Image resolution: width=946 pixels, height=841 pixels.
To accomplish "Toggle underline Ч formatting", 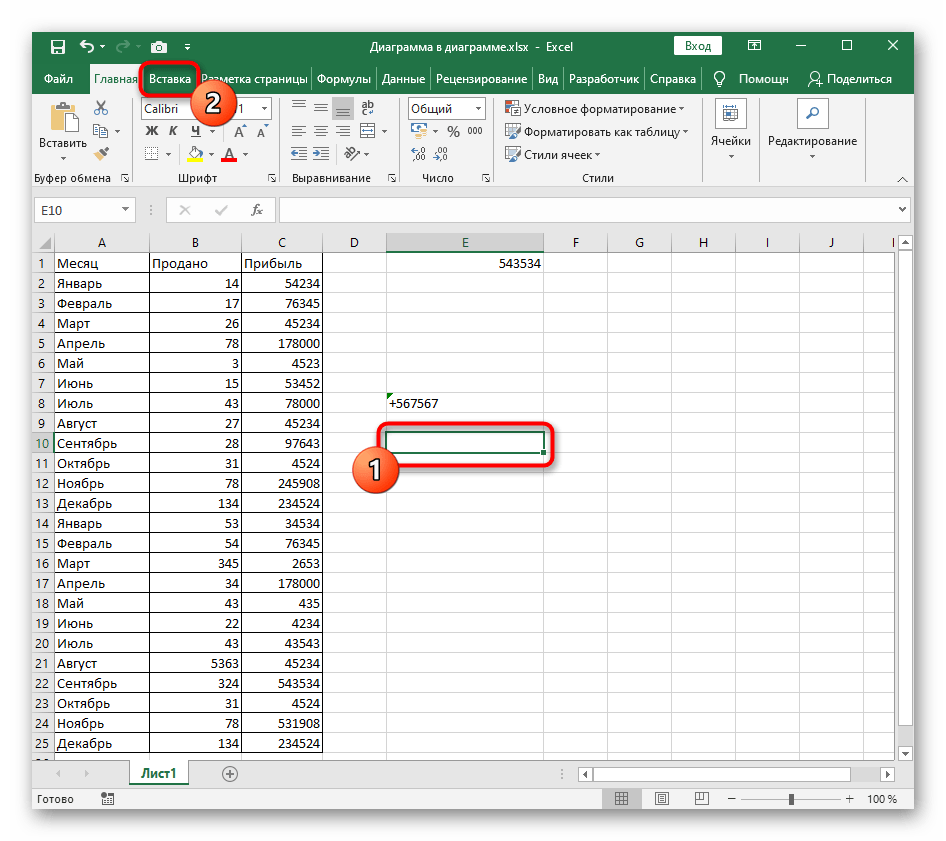I will click(195, 131).
